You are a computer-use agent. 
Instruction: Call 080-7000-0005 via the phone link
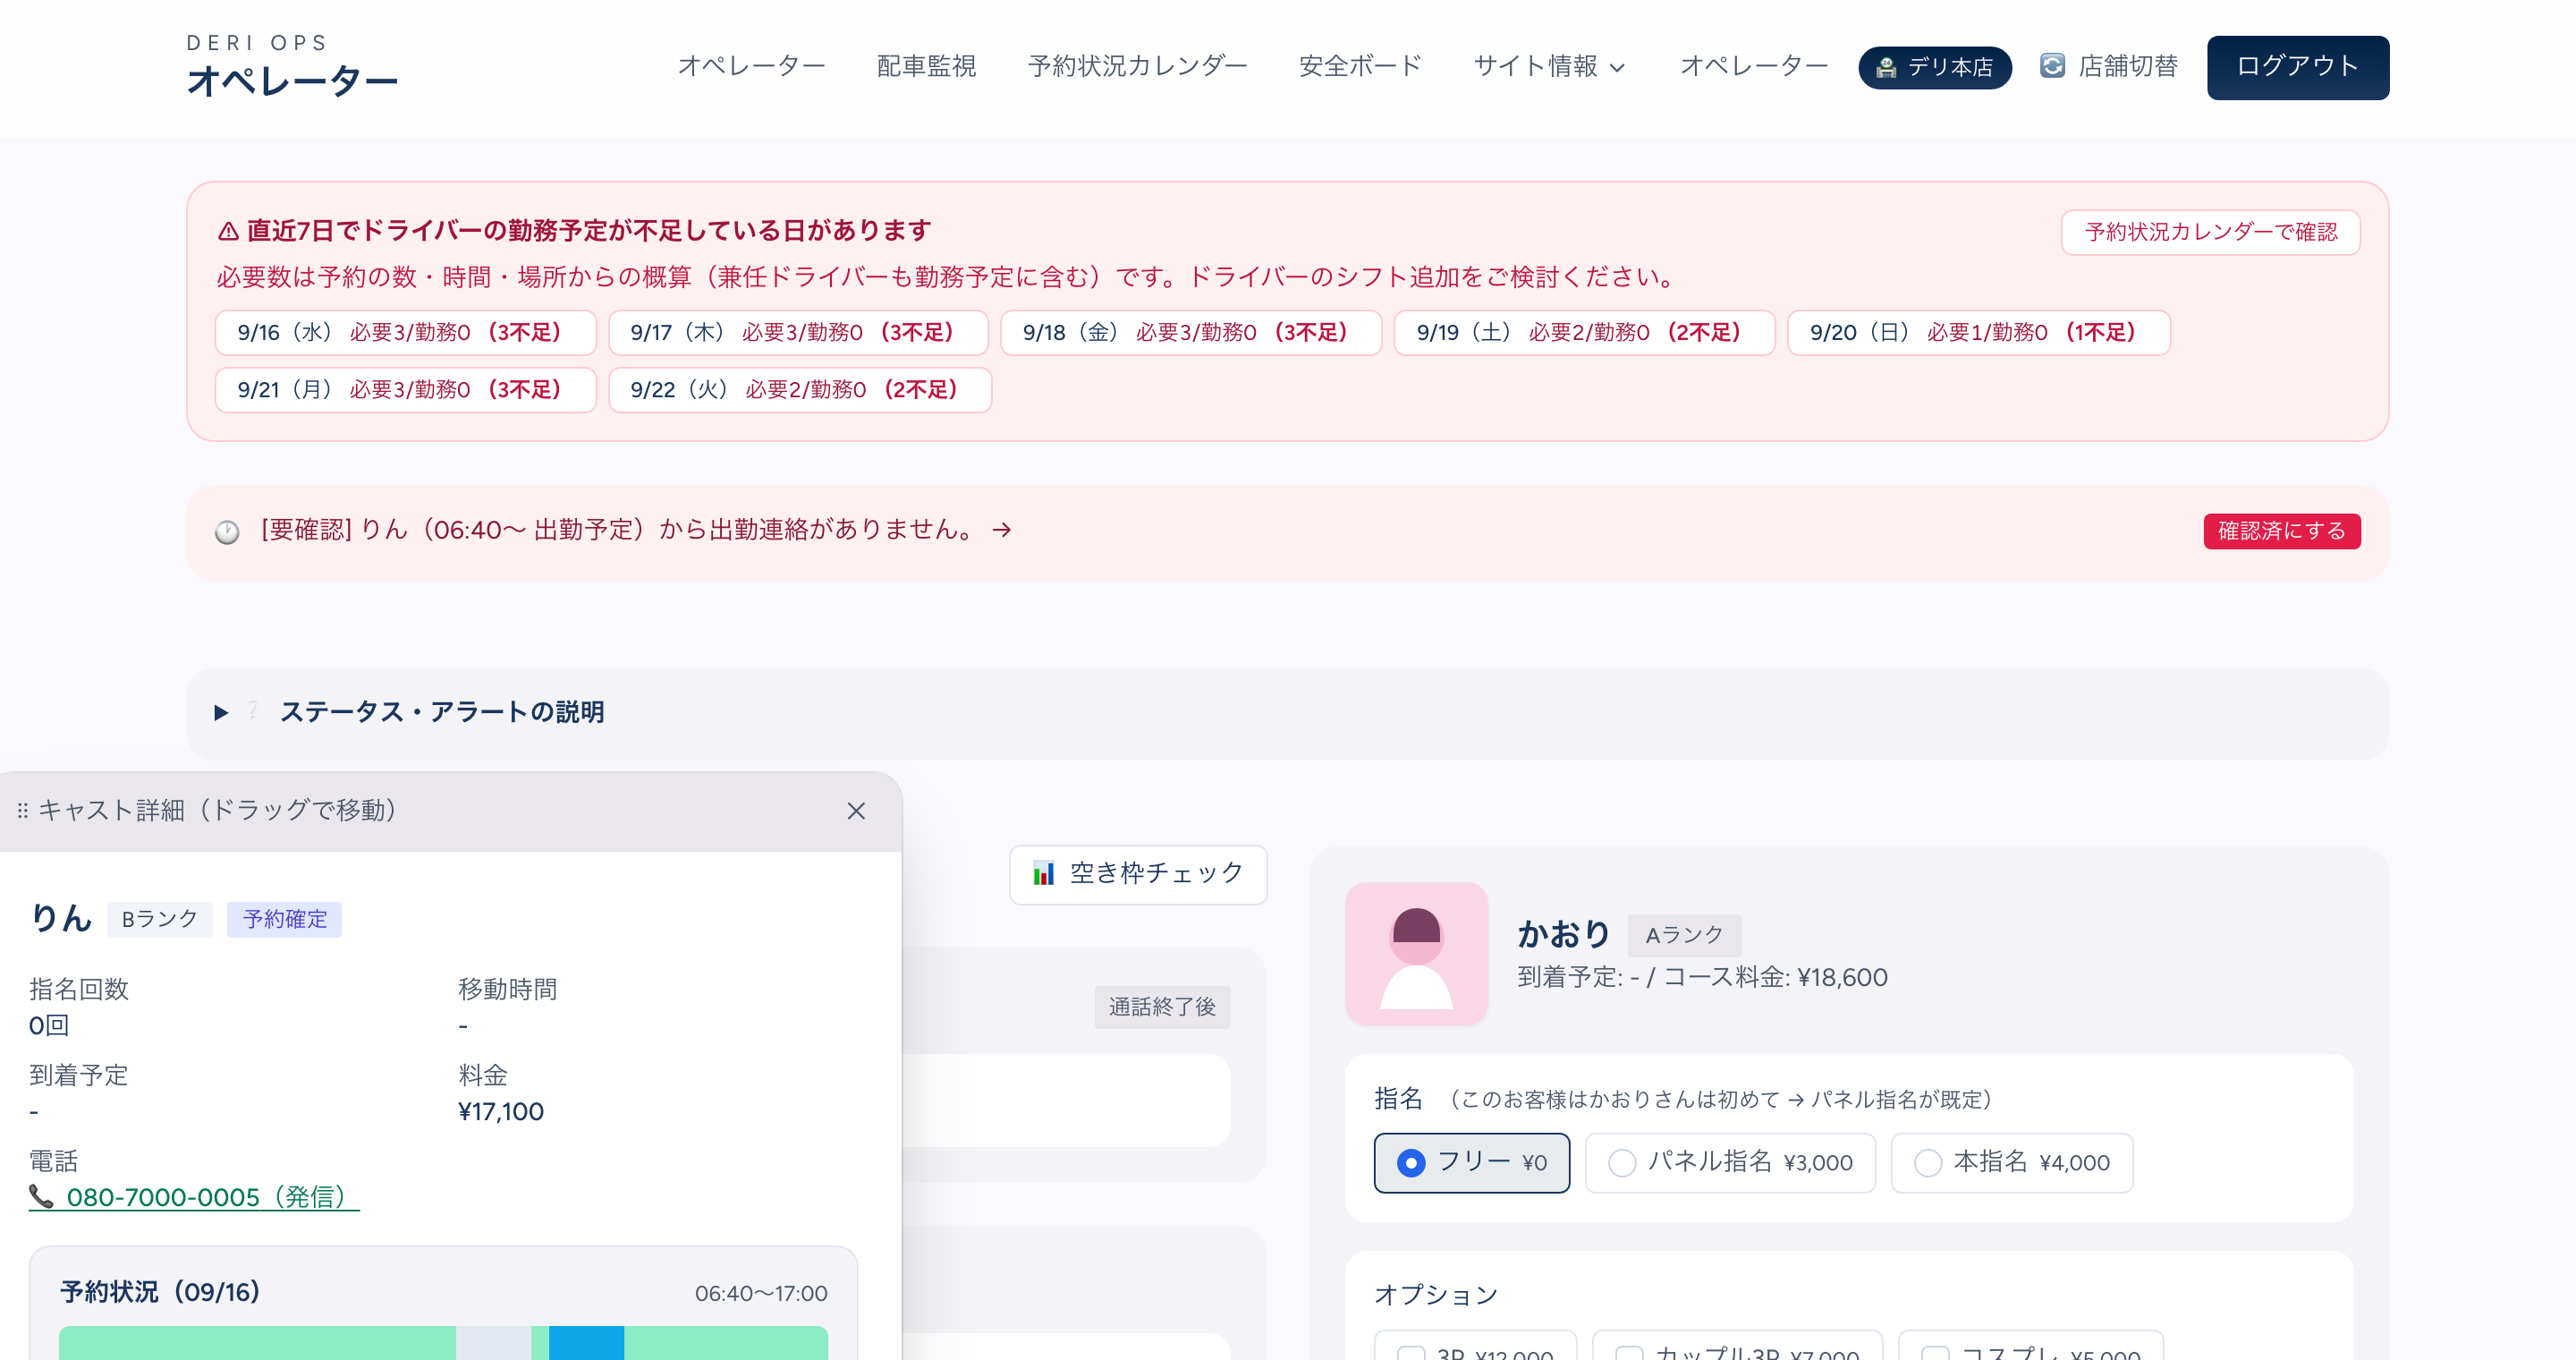pos(194,1197)
